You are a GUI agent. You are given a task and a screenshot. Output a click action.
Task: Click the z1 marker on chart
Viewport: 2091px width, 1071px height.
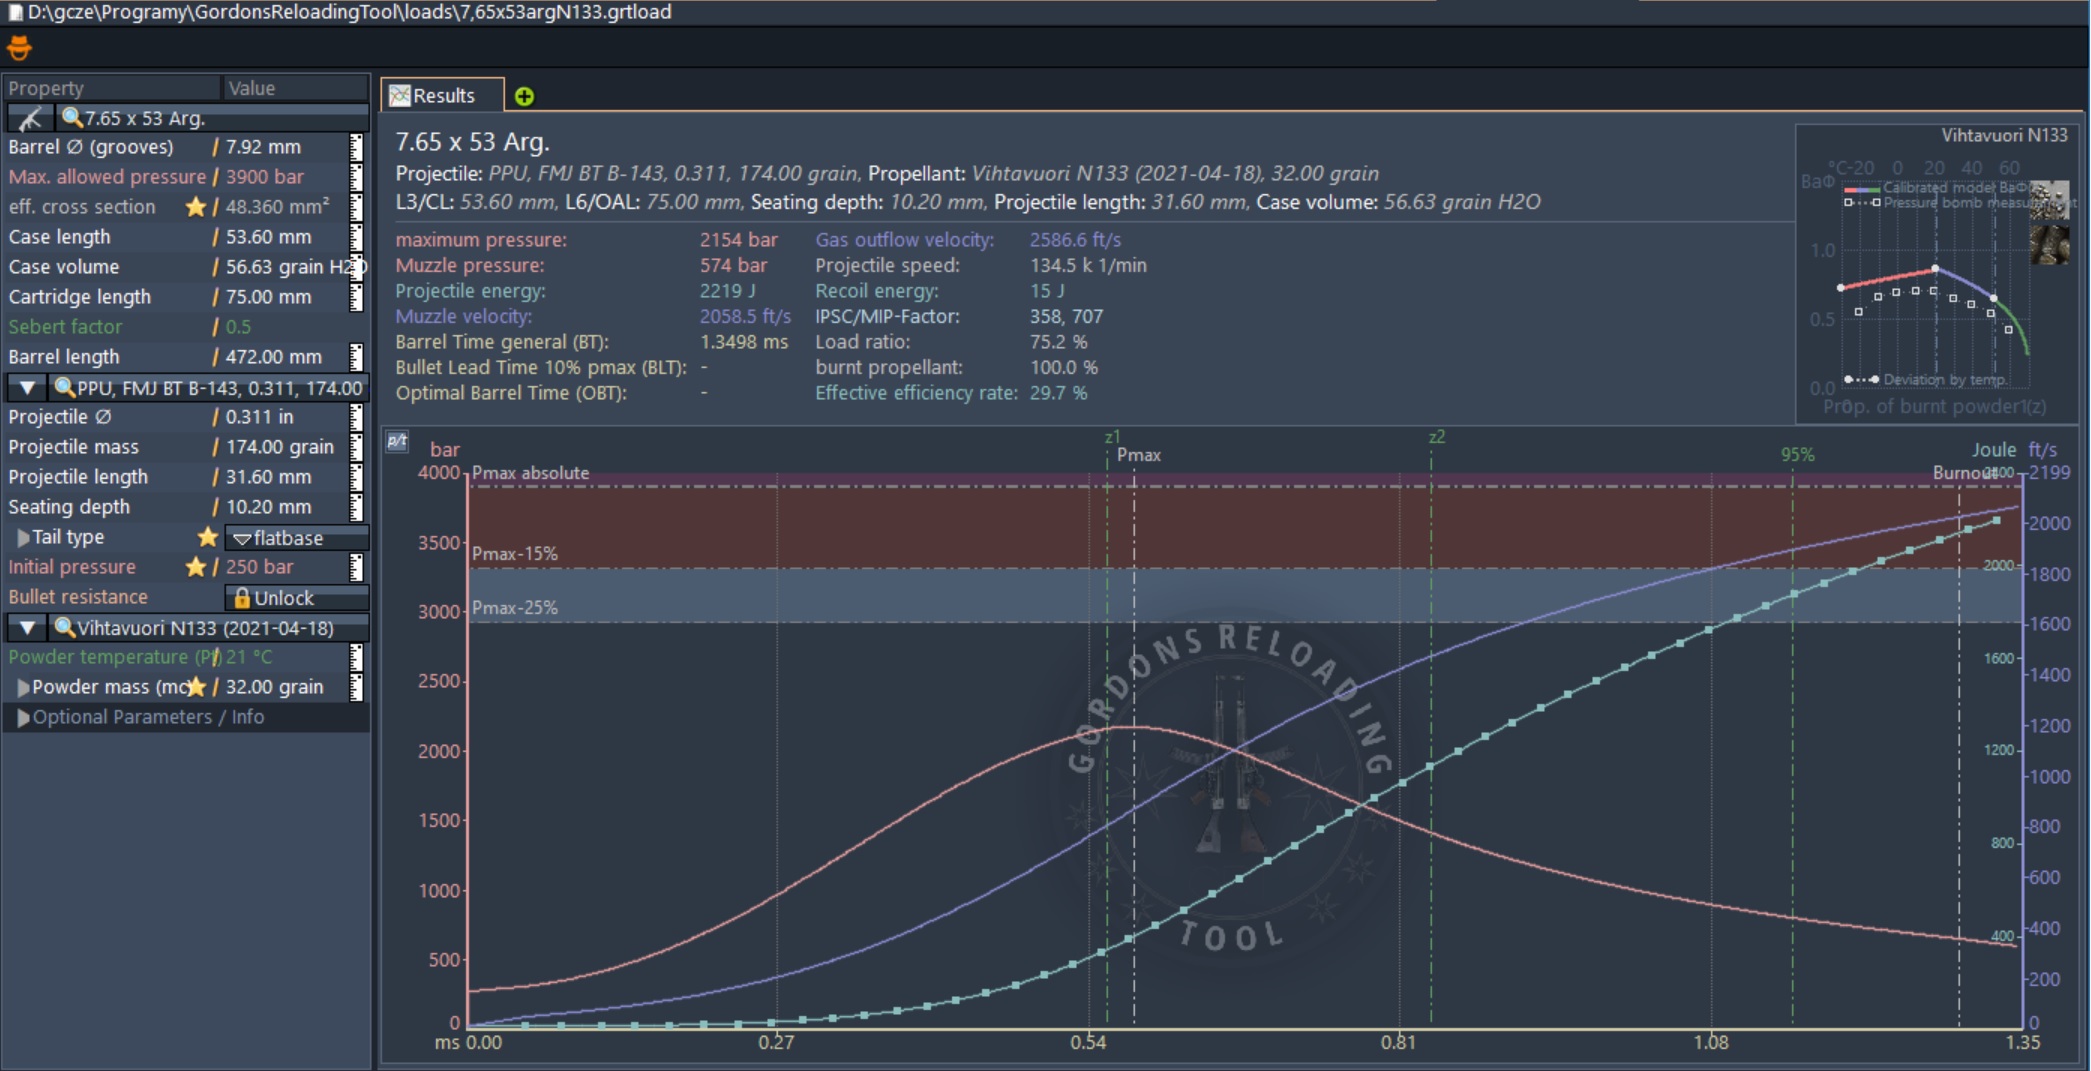pos(1112,437)
